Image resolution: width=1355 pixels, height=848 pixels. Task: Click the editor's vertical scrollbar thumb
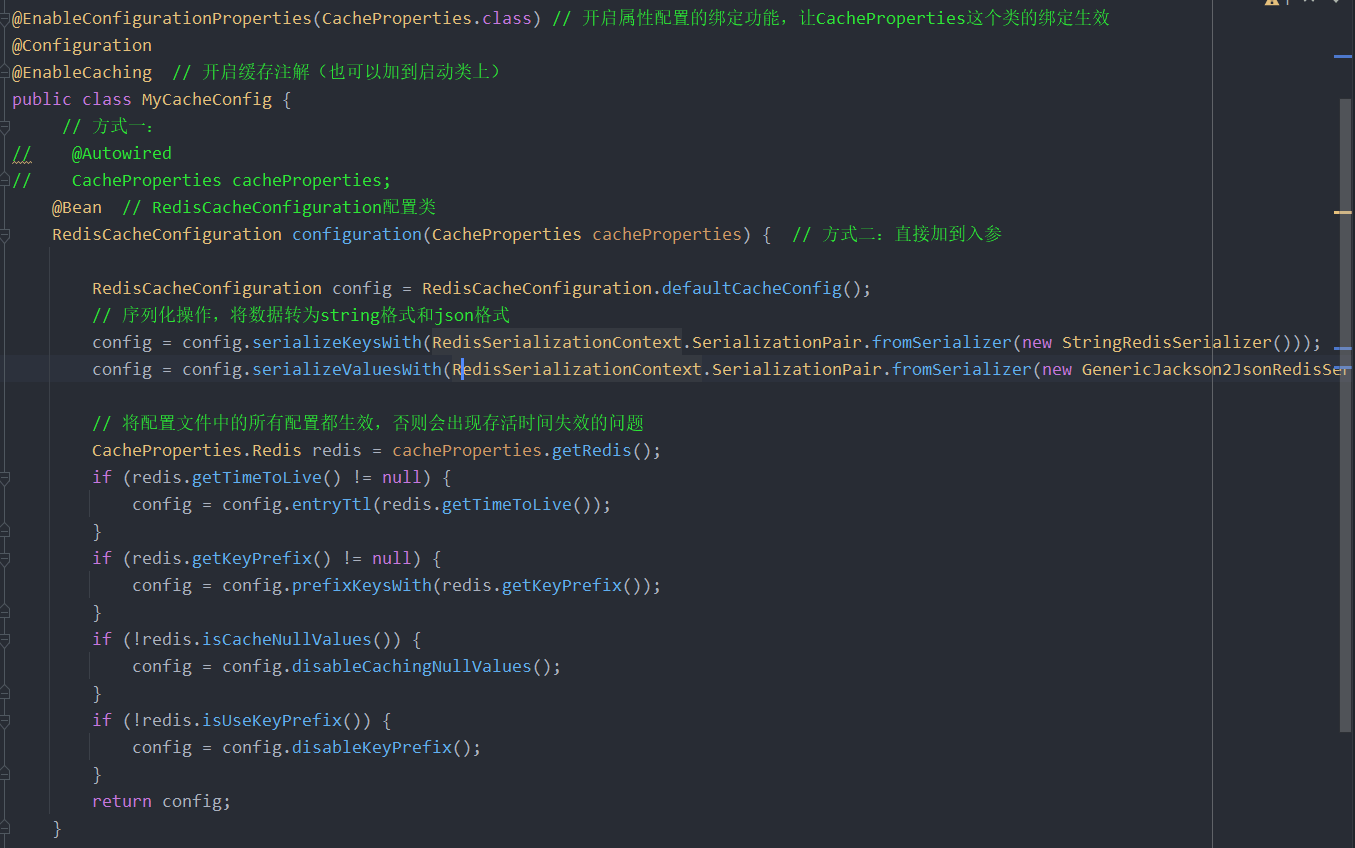click(1345, 415)
